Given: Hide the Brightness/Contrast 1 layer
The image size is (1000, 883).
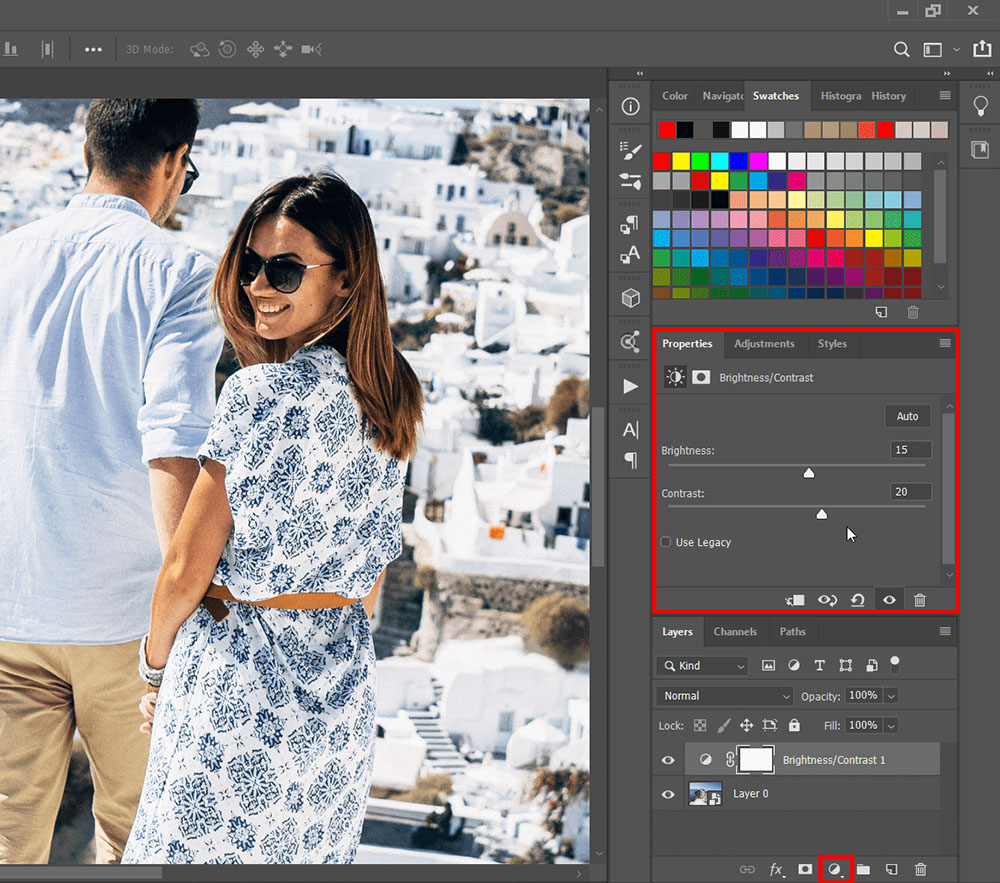Looking at the screenshot, I should [x=667, y=760].
